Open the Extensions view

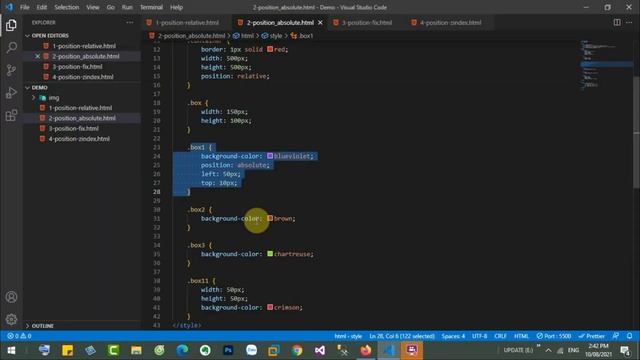click(x=11, y=116)
